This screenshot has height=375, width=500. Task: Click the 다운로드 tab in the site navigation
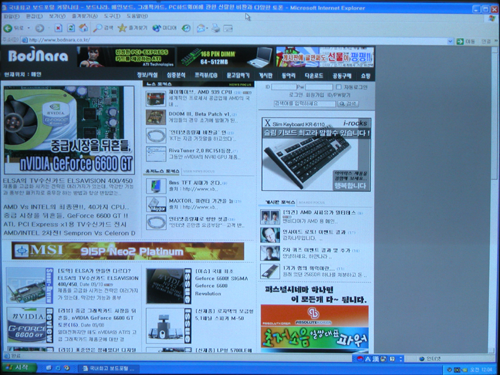coord(314,76)
